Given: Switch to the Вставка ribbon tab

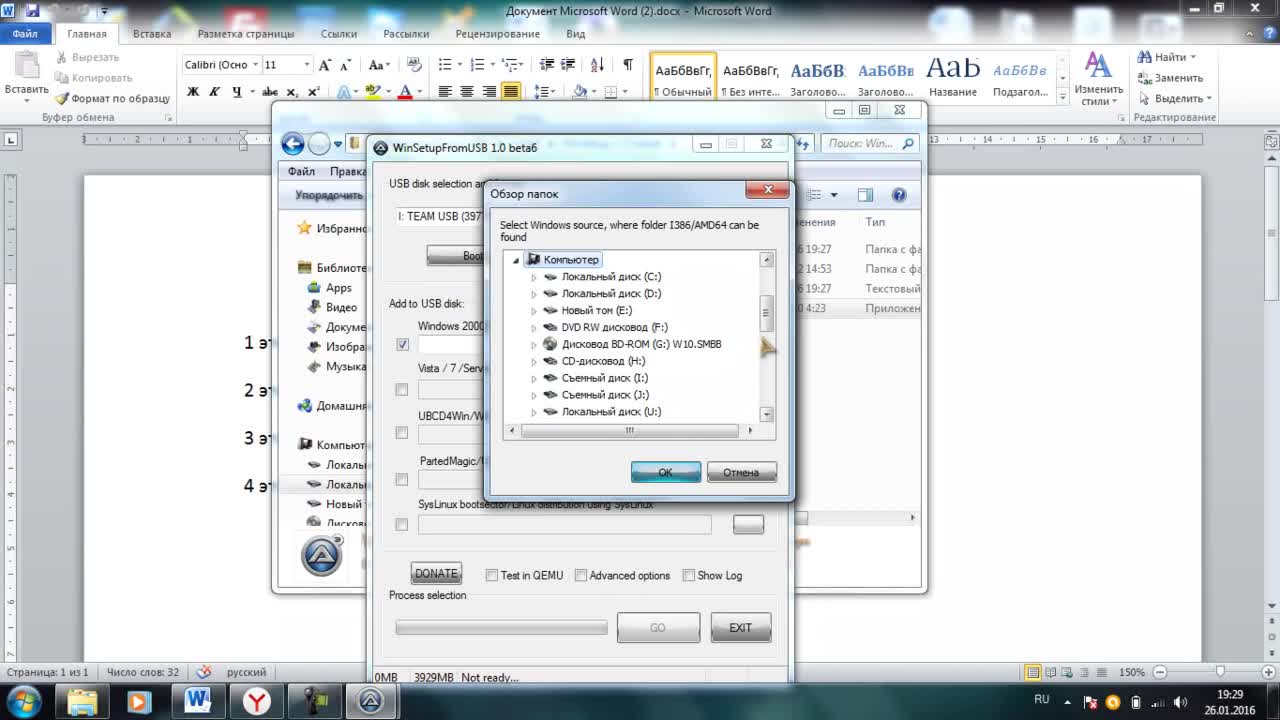Looking at the screenshot, I should (152, 34).
